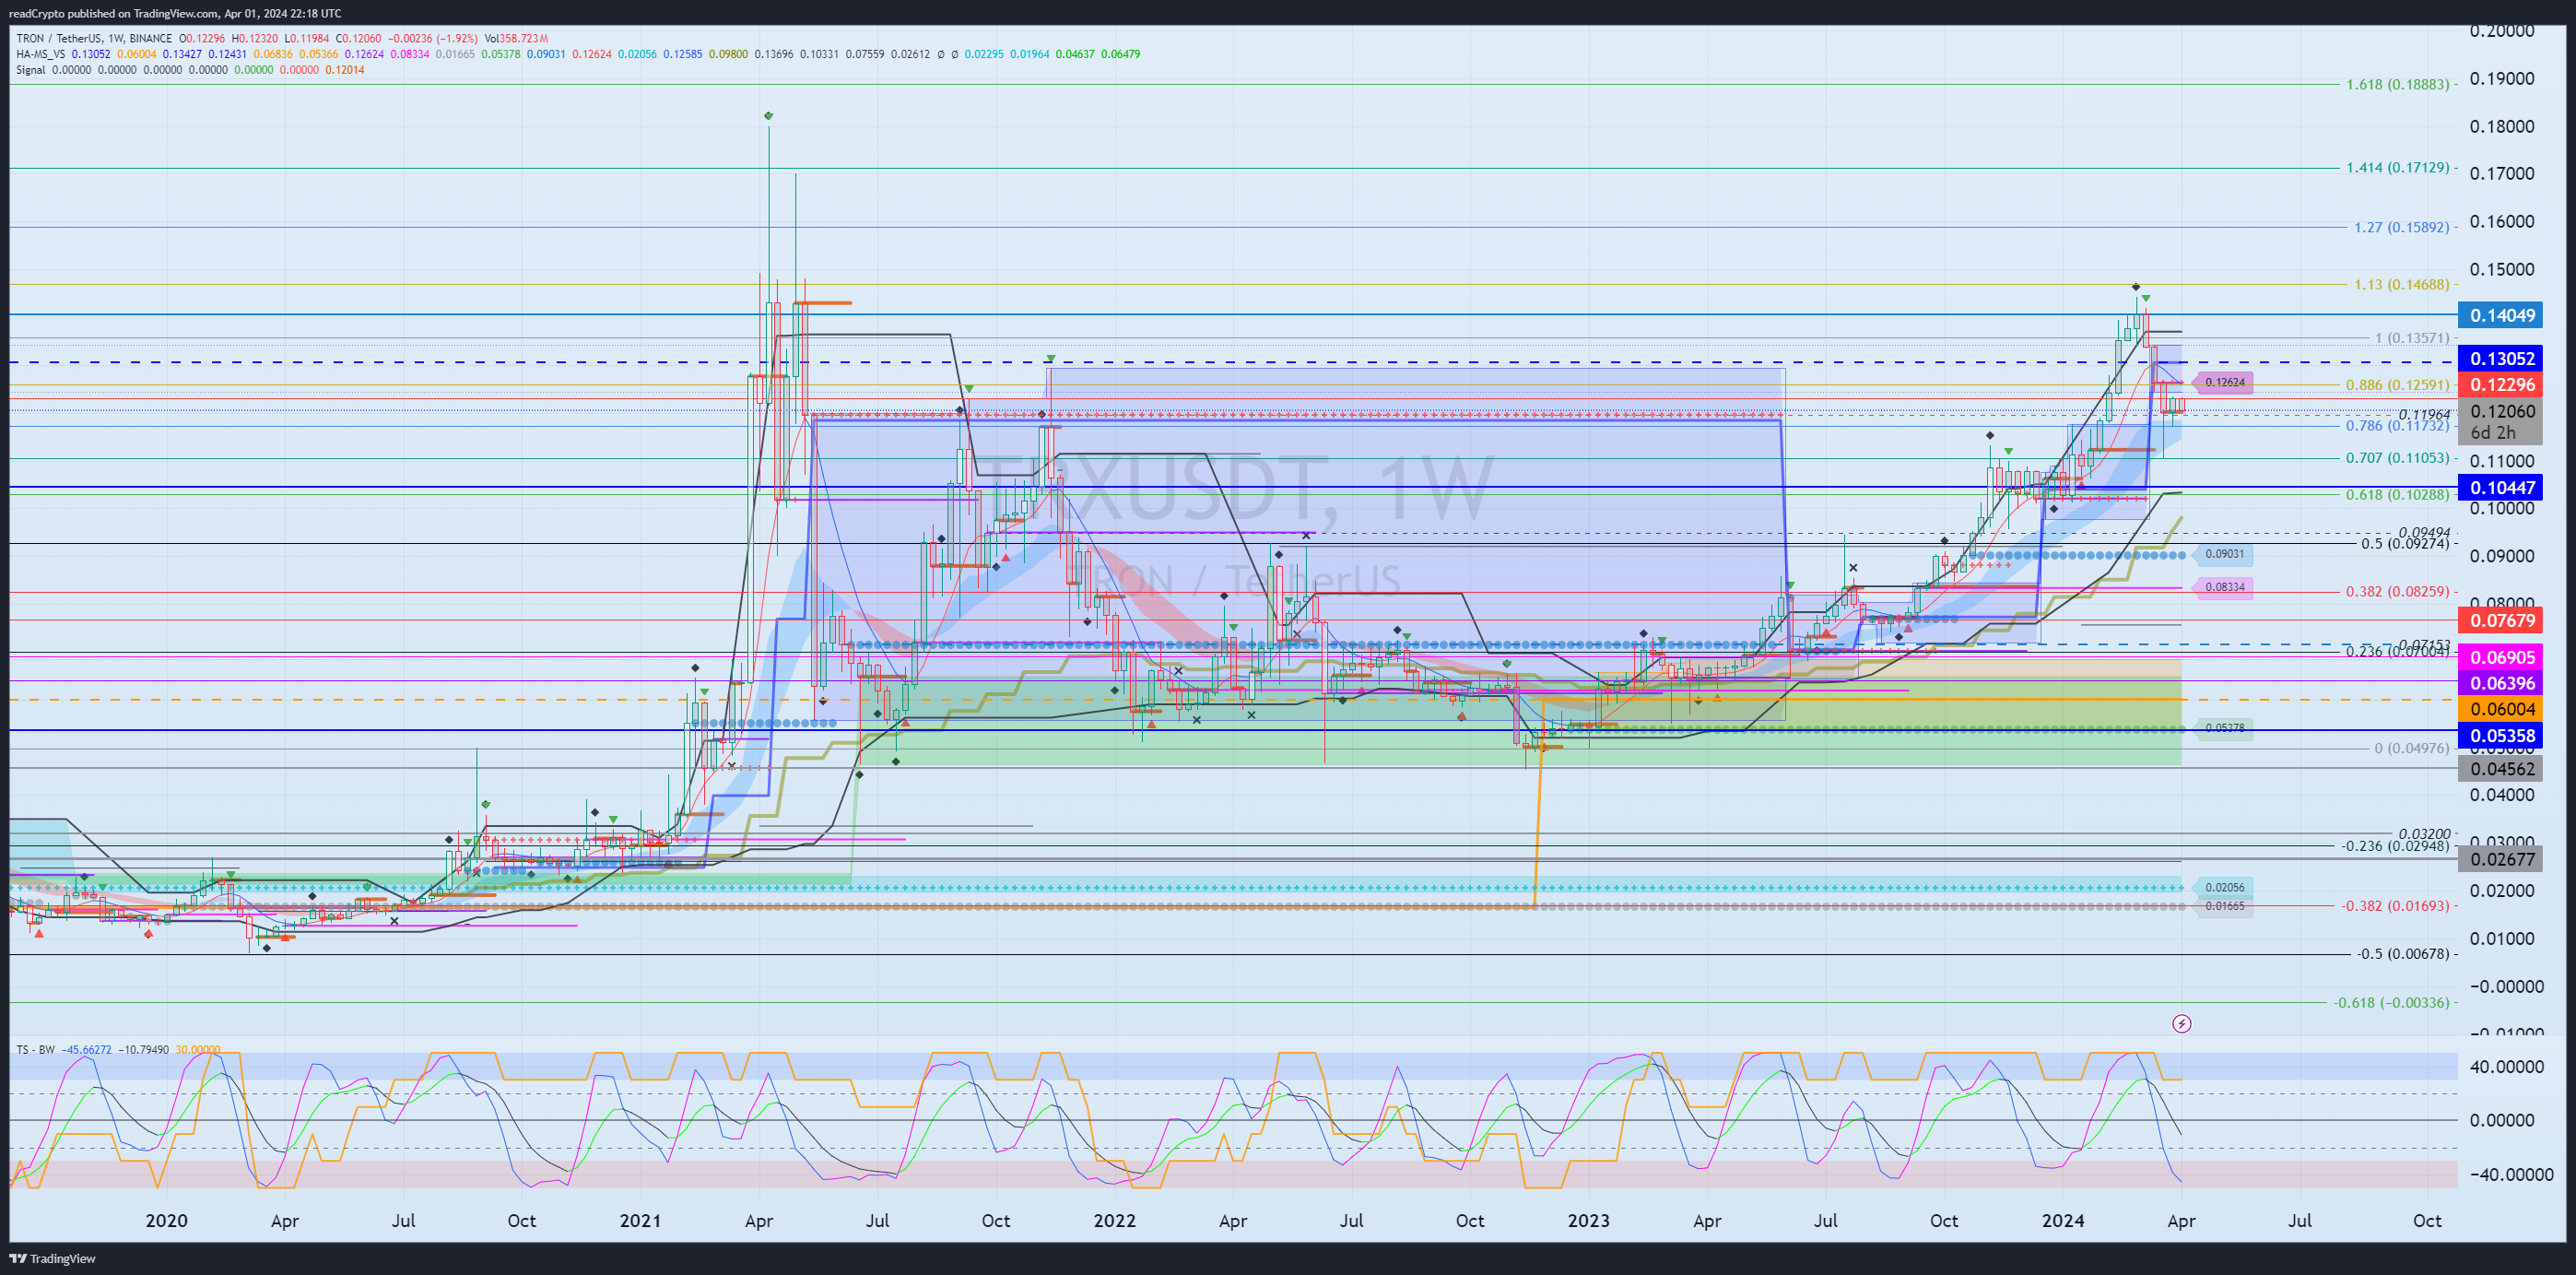This screenshot has height=1275, width=2576.
Task: Click the green 0.05378 level tag
Action: click(x=2222, y=728)
